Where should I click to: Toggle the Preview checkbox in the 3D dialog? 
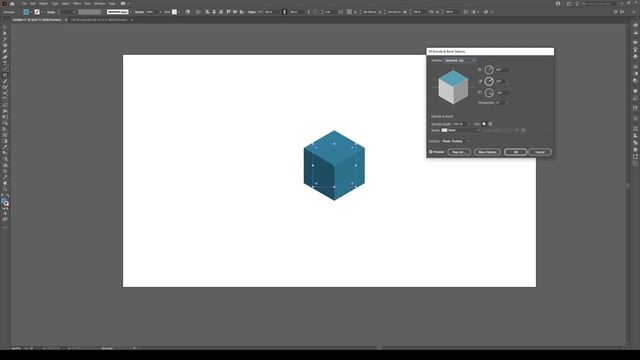(430, 152)
